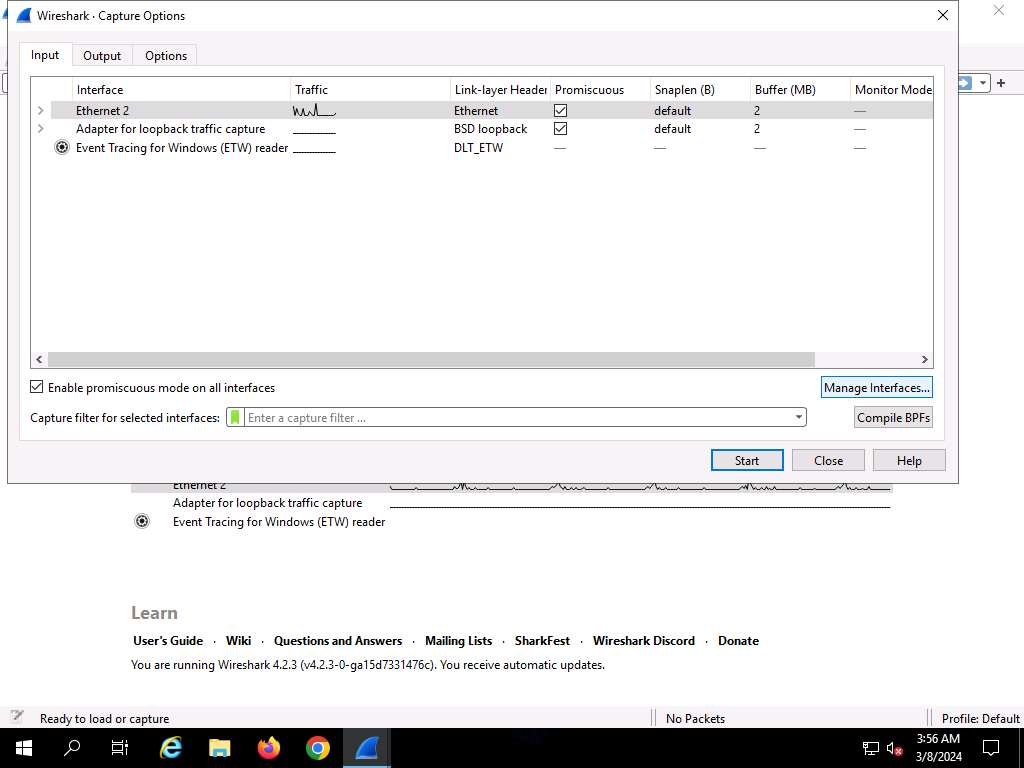This screenshot has width=1024, height=768.
Task: Expand the Ethernet 2 interface row
Action: pyautogui.click(x=40, y=111)
